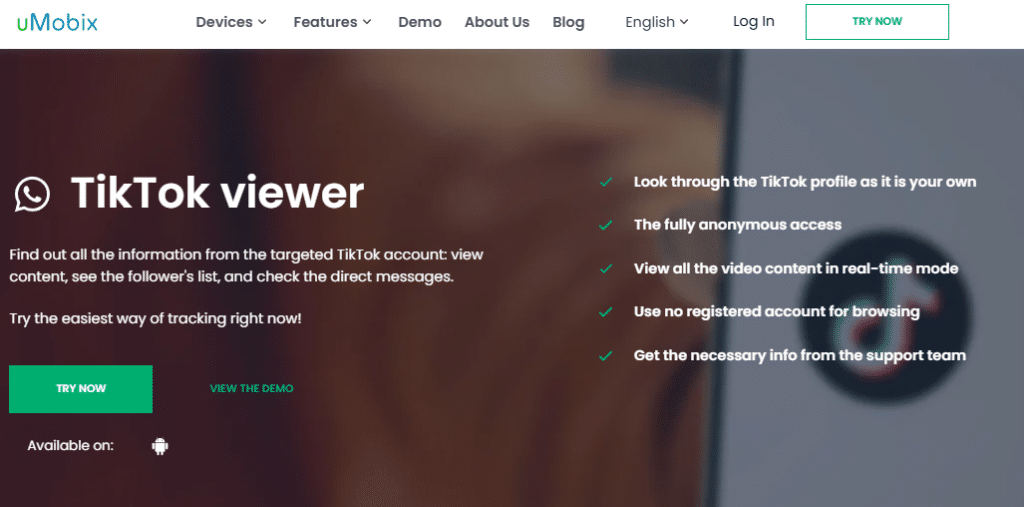Click the uMobix logo
The image size is (1024, 507).
56,22
